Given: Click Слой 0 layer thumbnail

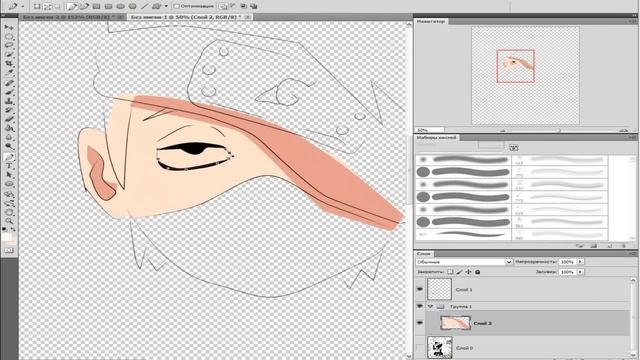Looking at the screenshot, I should click(440, 348).
